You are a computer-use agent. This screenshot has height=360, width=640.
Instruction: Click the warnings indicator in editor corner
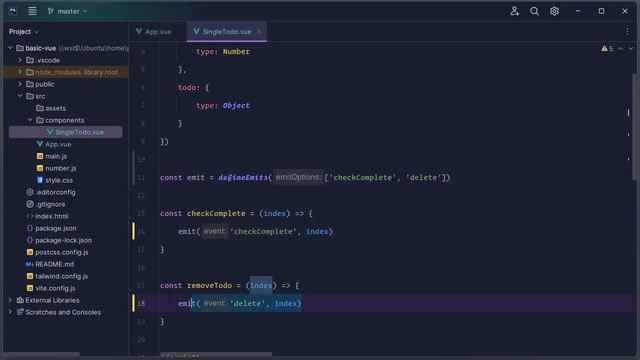point(607,49)
